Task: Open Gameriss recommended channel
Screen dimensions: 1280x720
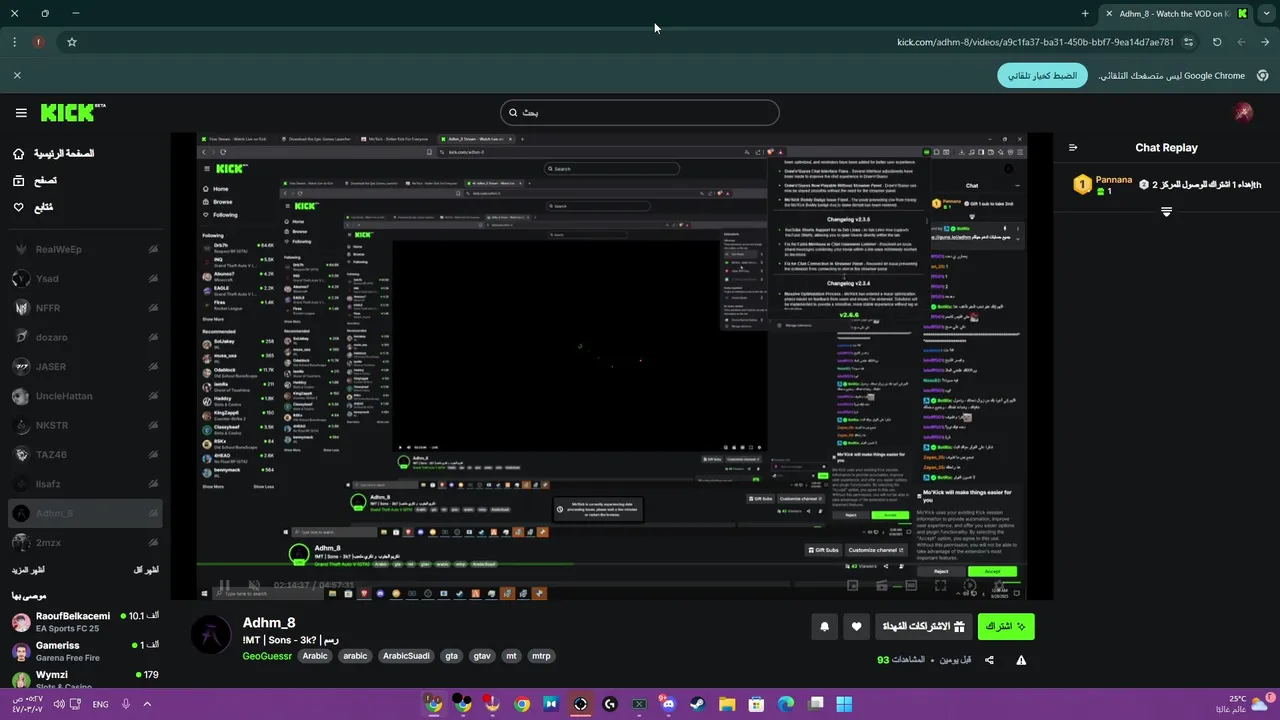Action: point(85,651)
